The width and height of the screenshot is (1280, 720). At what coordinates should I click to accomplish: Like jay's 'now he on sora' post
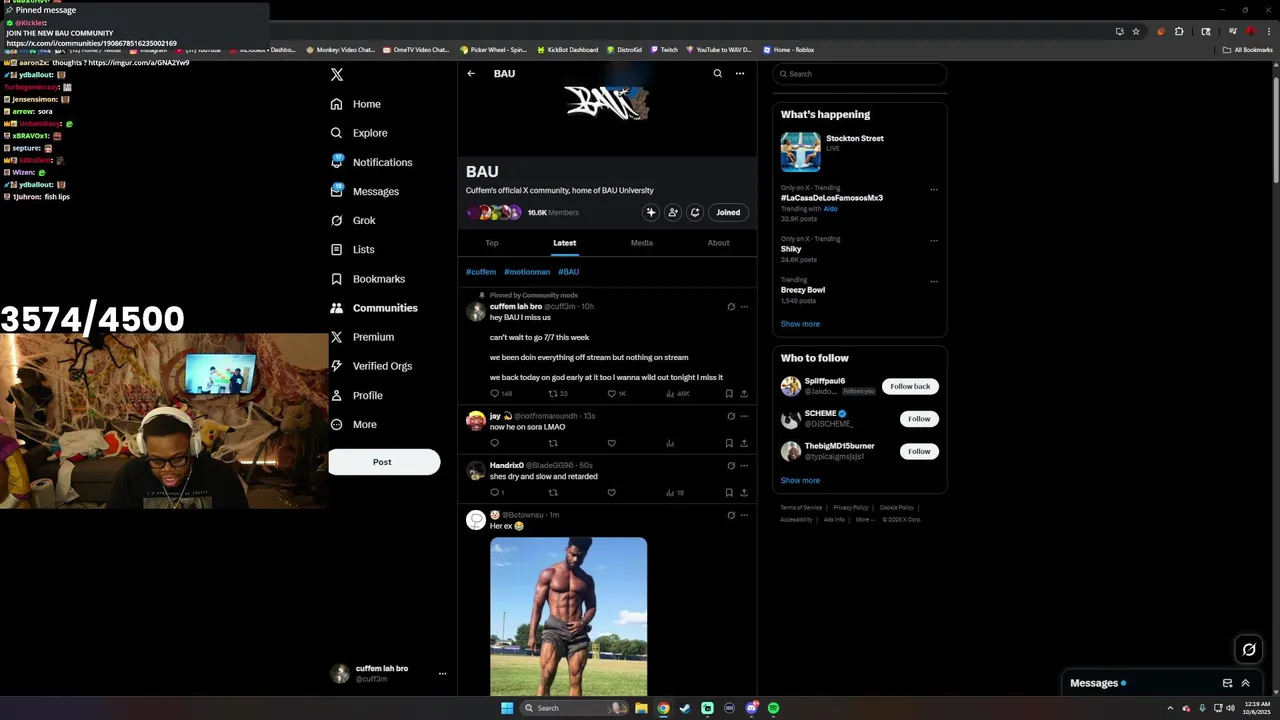[611, 443]
